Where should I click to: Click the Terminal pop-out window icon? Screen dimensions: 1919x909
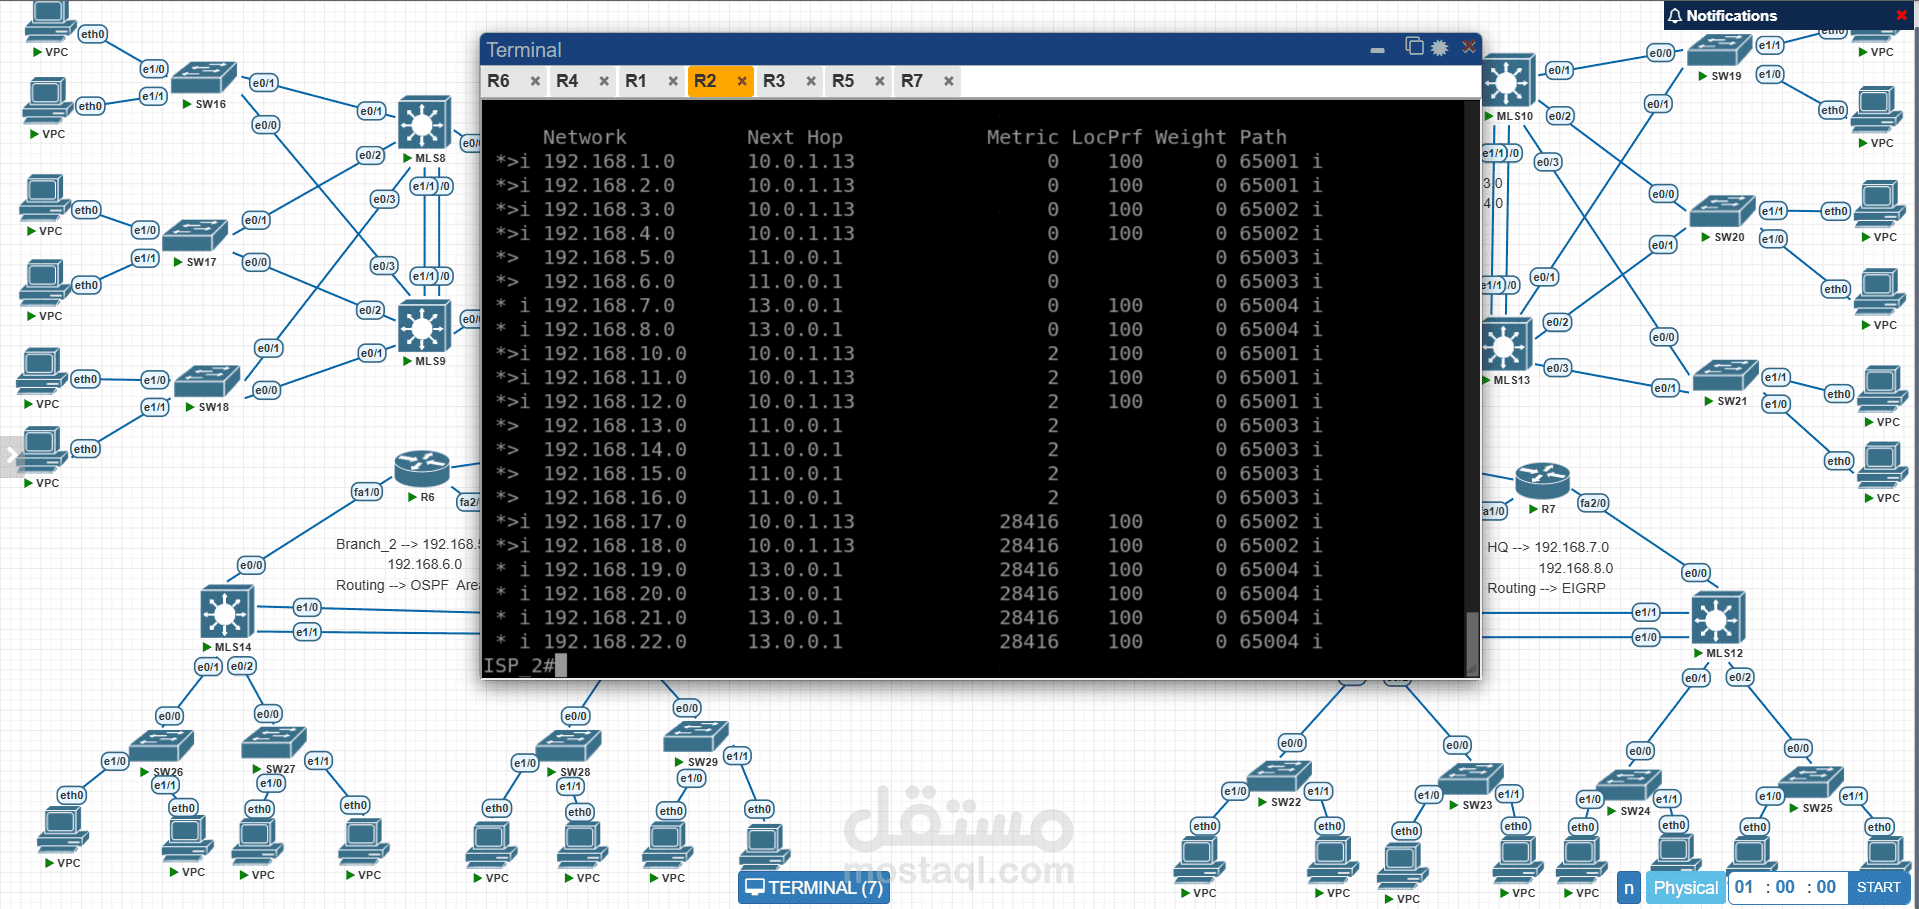[x=1414, y=46]
